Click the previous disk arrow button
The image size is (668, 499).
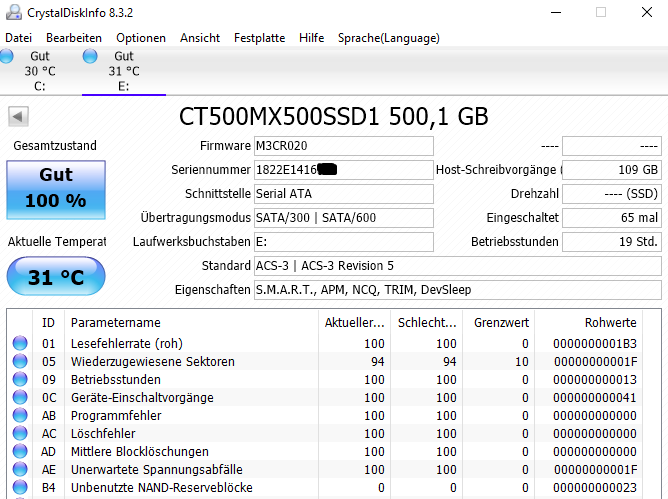point(18,116)
